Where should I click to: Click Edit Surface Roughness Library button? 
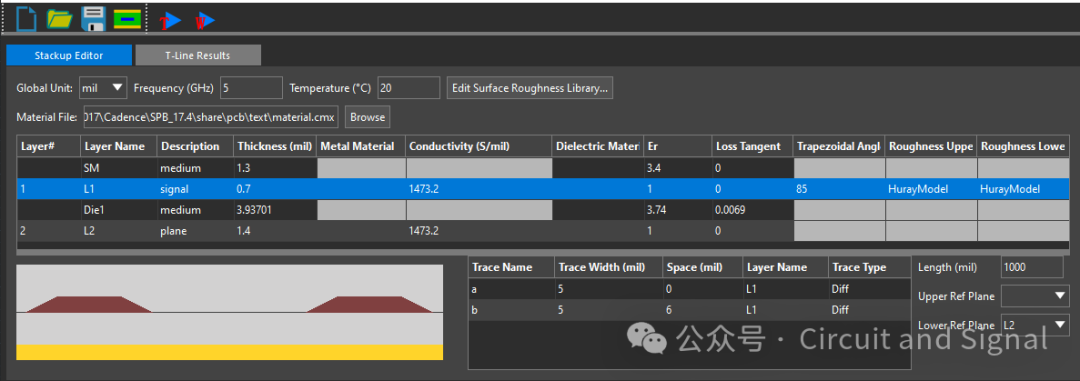(530, 87)
